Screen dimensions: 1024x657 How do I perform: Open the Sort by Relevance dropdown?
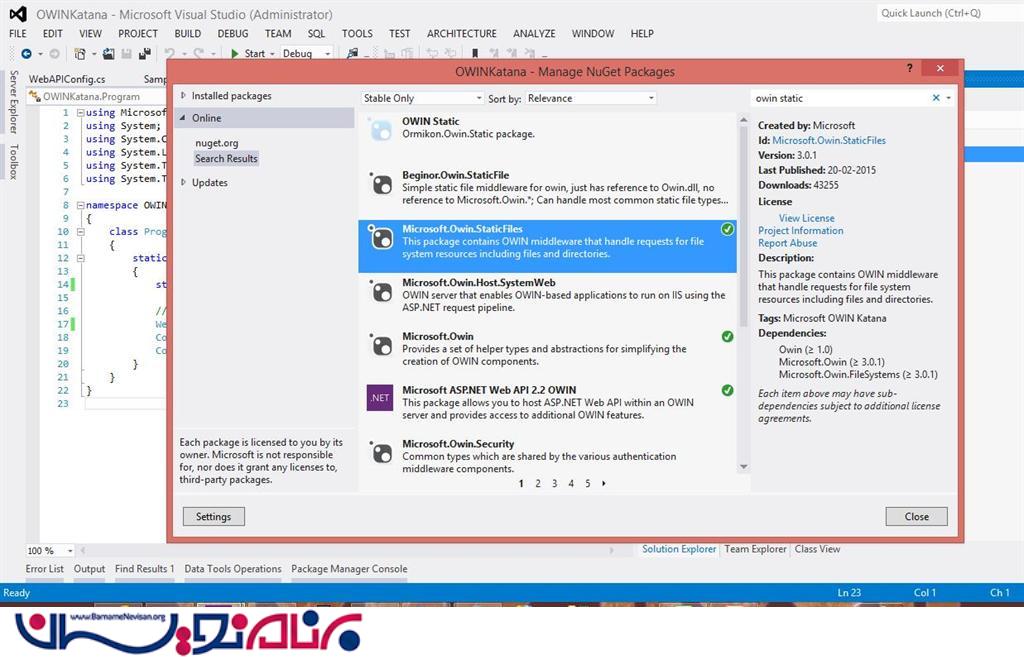pyautogui.click(x=591, y=98)
